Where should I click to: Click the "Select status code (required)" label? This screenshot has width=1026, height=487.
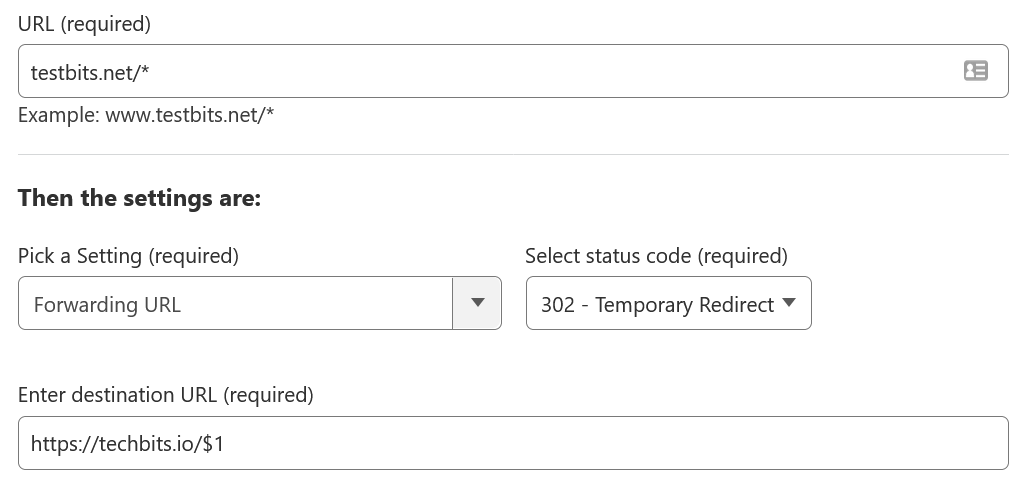[656, 256]
